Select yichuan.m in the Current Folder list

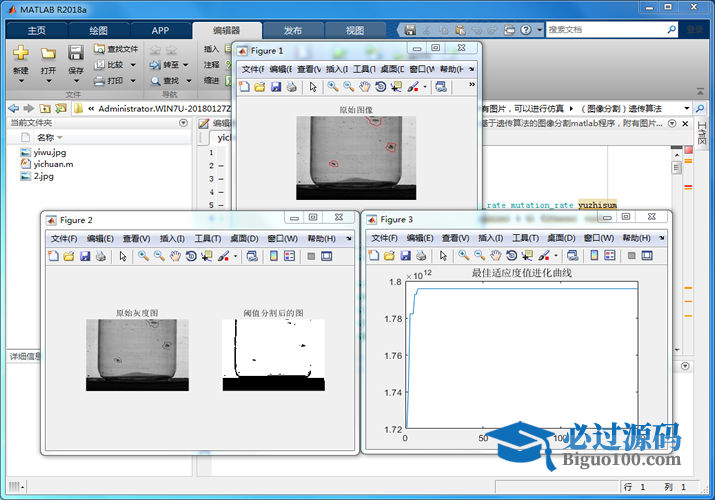pos(47,164)
